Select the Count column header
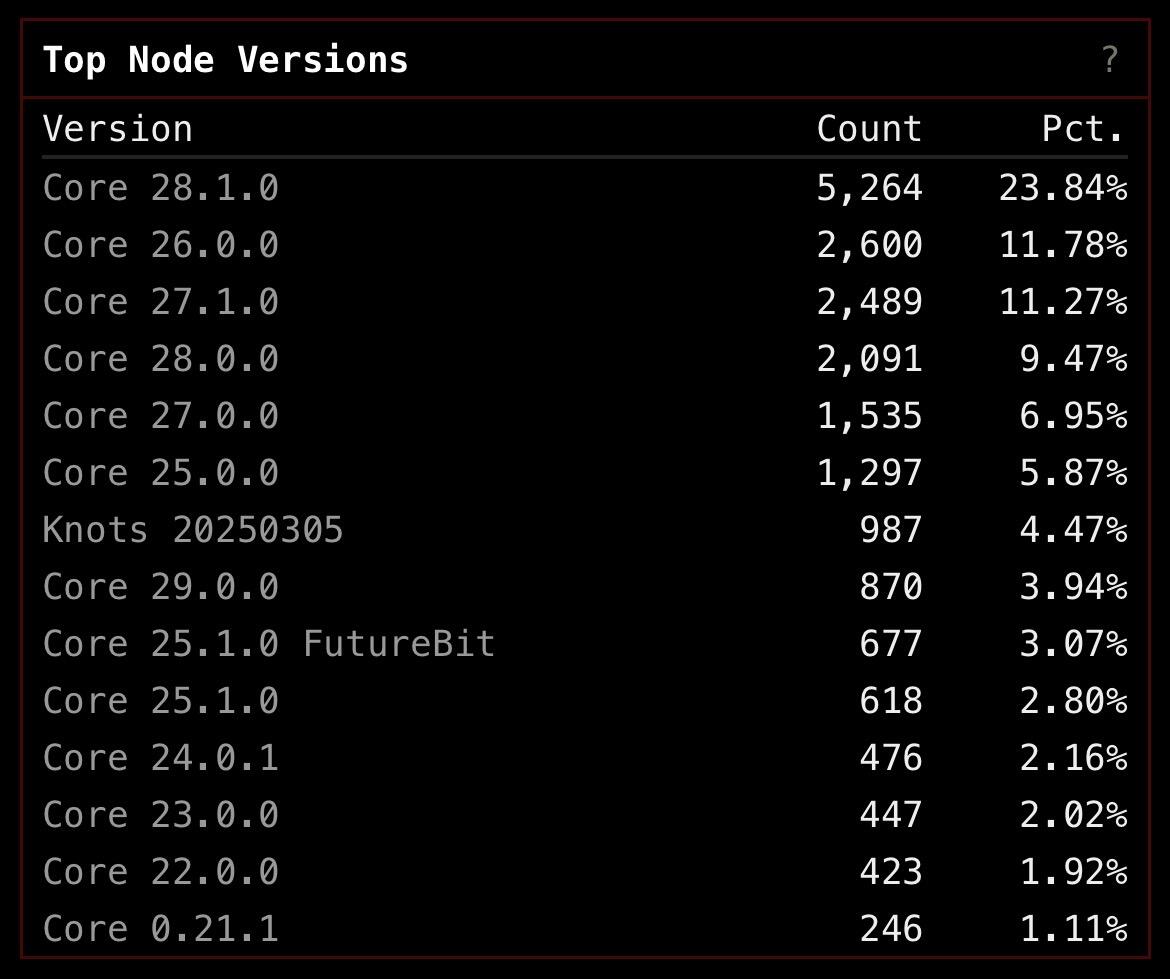 869,128
